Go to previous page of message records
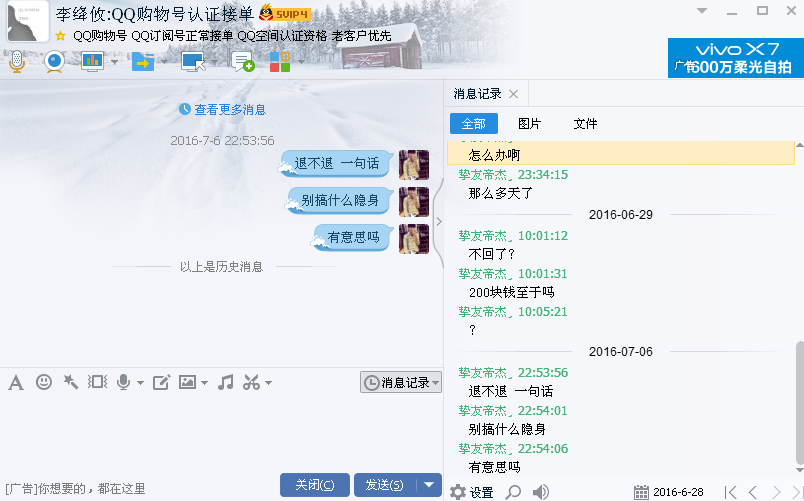 point(753,492)
